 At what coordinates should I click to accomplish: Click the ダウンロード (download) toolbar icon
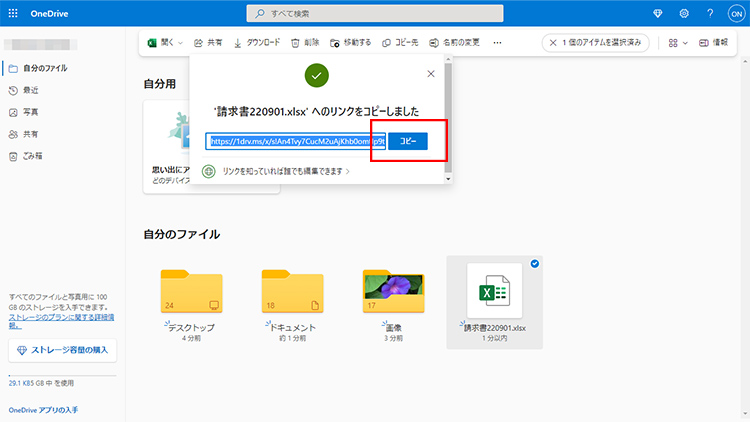pos(238,43)
